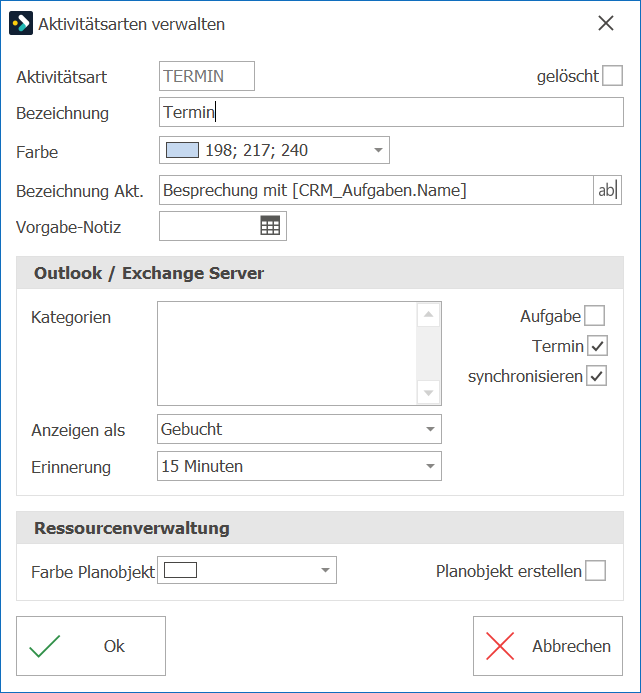Click the 'Outlook / Exchange Server' section header
The image size is (641, 693).
click(x=320, y=273)
